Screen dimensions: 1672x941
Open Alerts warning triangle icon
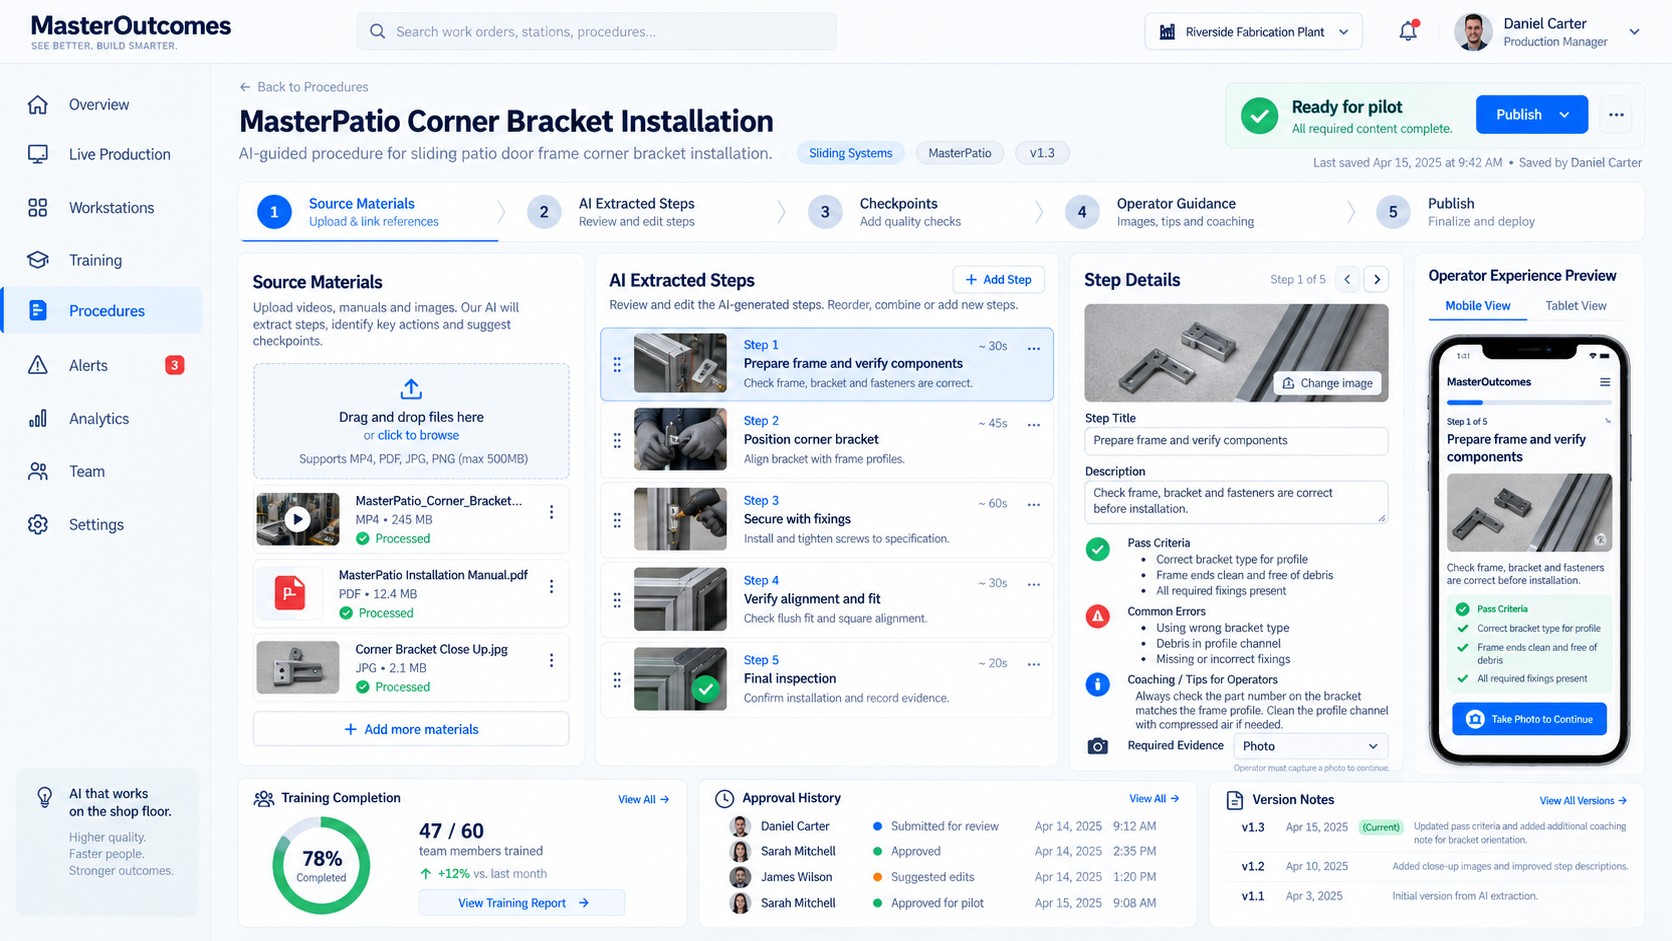[x=38, y=365]
